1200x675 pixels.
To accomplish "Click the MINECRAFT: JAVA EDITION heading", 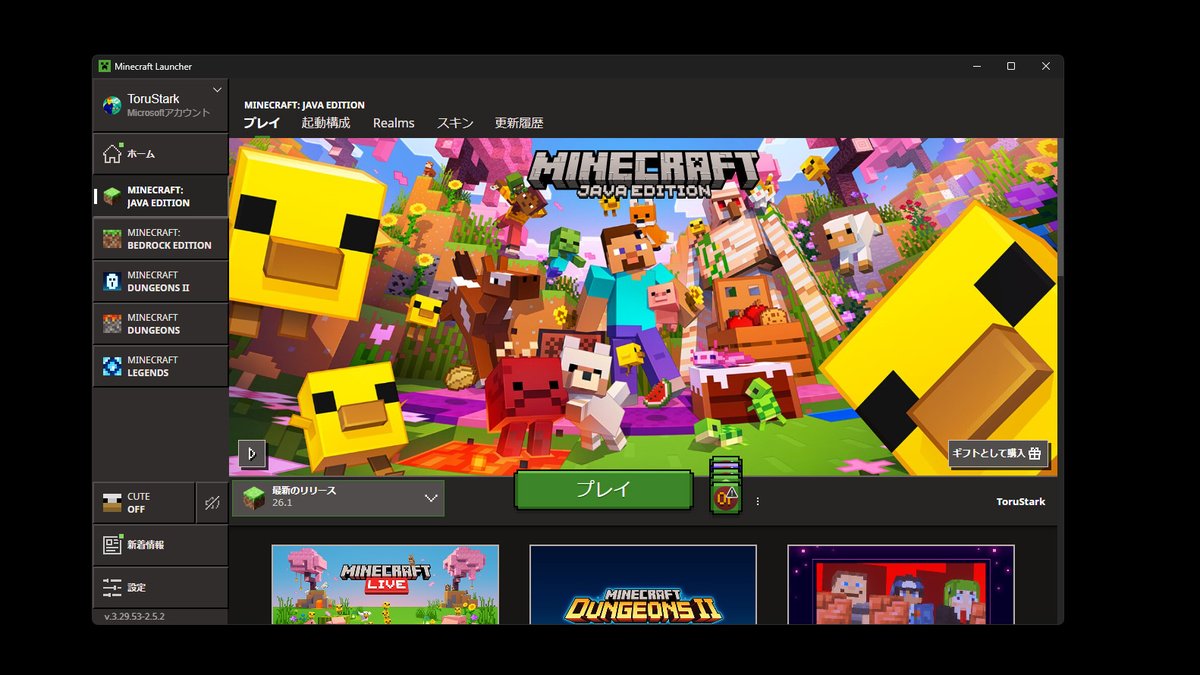I will pos(304,105).
